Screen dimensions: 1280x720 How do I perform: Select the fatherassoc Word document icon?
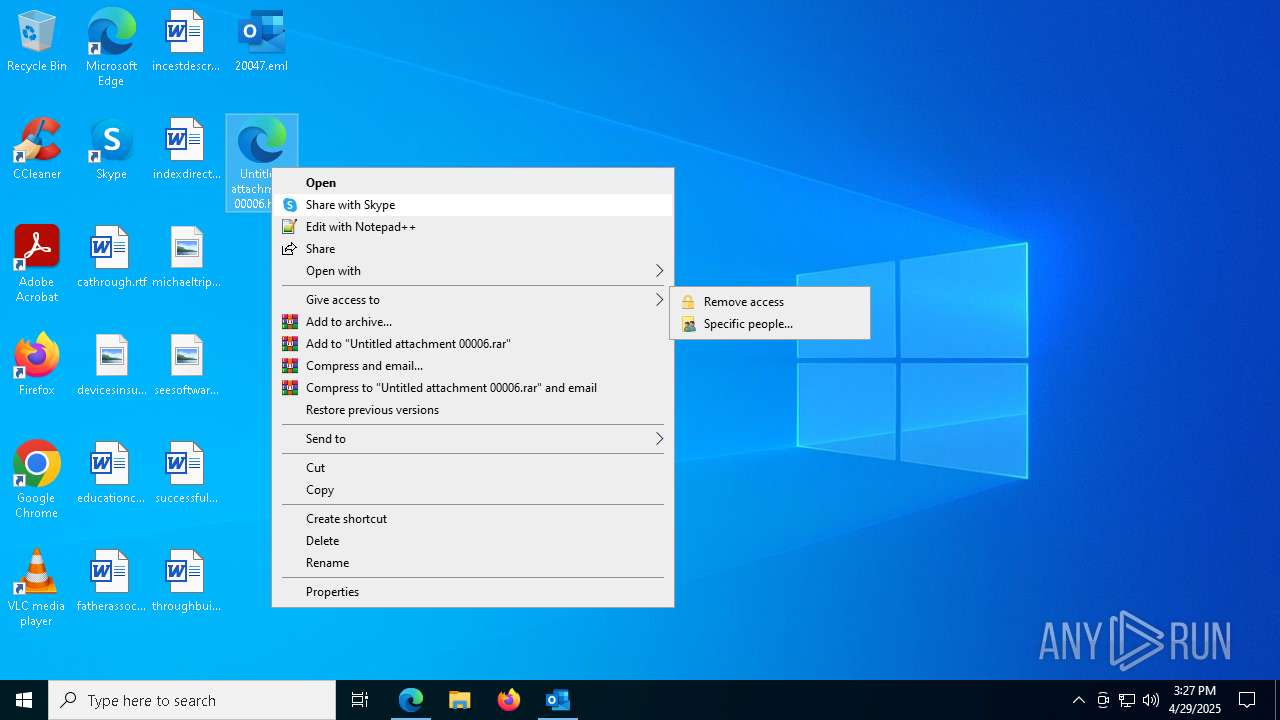point(111,582)
